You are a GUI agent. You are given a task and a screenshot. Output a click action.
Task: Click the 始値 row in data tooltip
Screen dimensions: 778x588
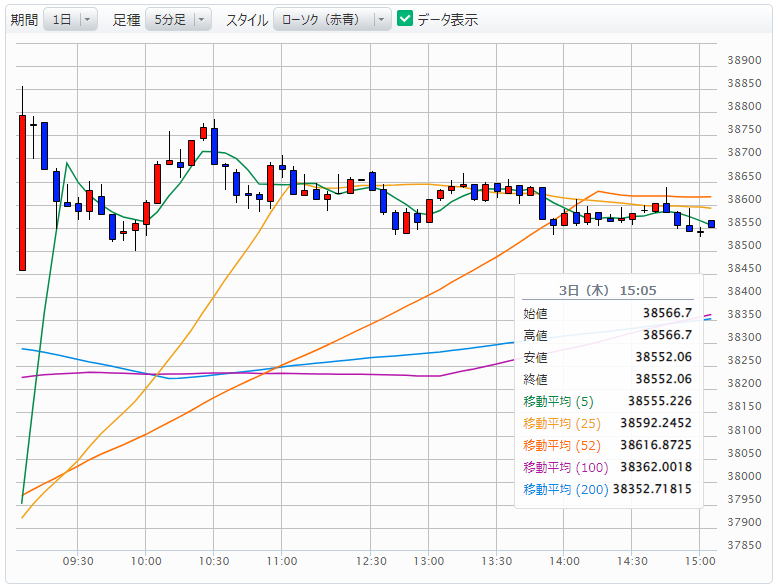click(x=607, y=313)
